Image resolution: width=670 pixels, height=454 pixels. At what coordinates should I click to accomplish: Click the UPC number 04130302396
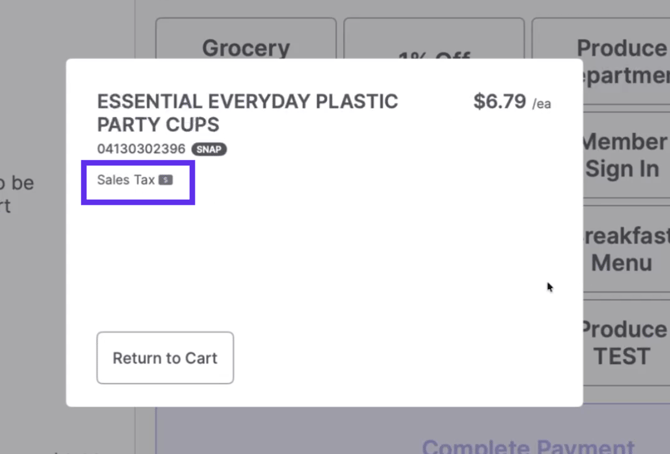click(x=141, y=149)
